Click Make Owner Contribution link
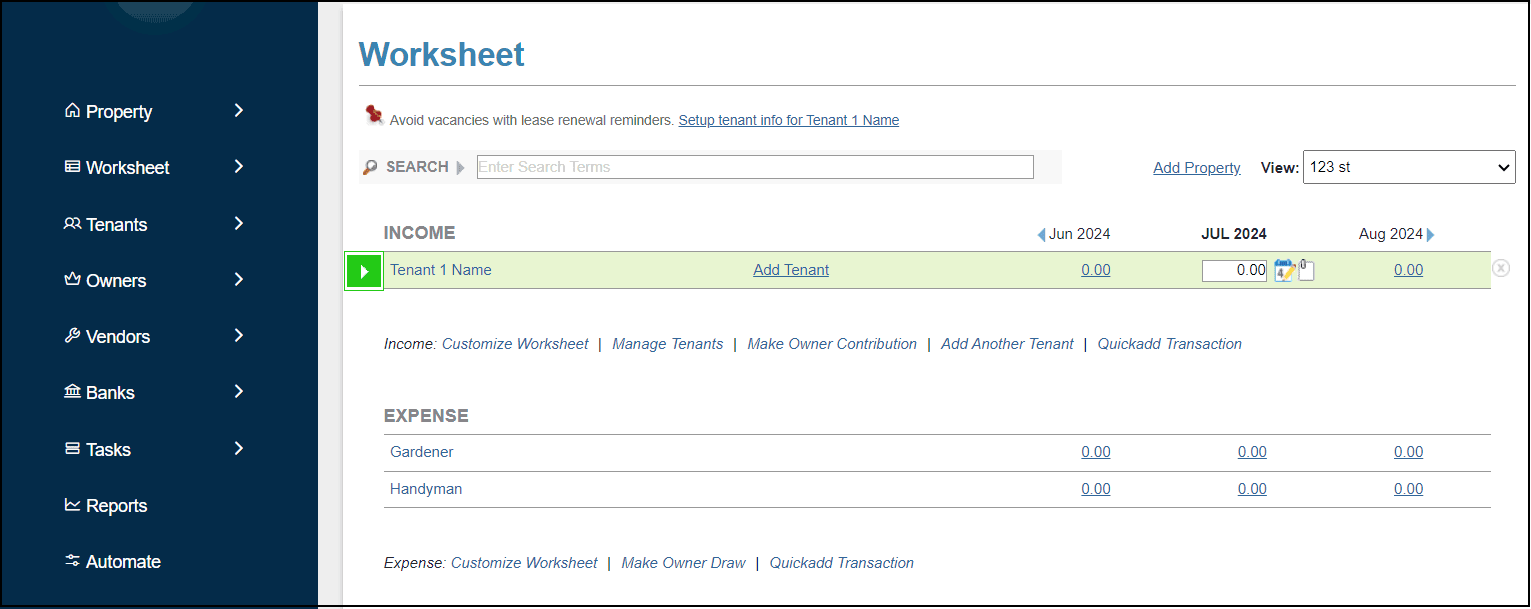The height and width of the screenshot is (609, 1531). click(831, 344)
